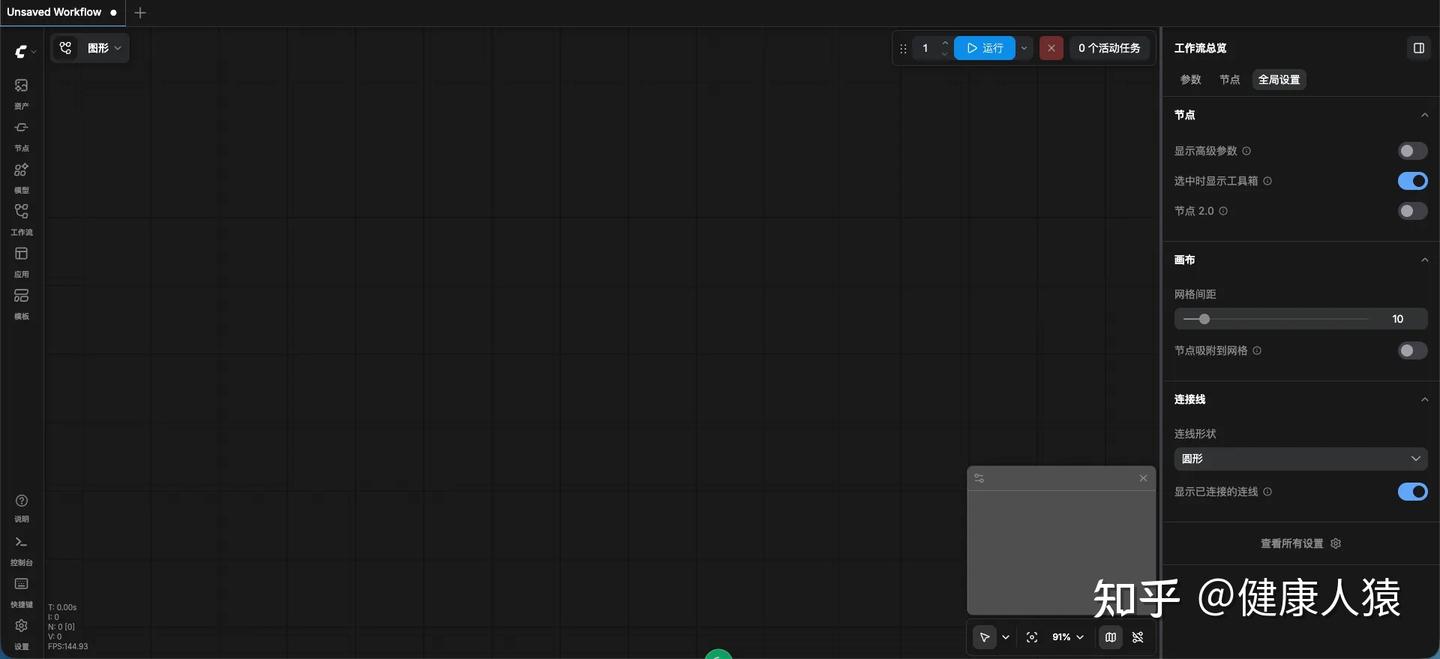The width and height of the screenshot is (1440, 659).
Task: Toggle link visibility icon in canvas toolbar
Action: click(1138, 637)
